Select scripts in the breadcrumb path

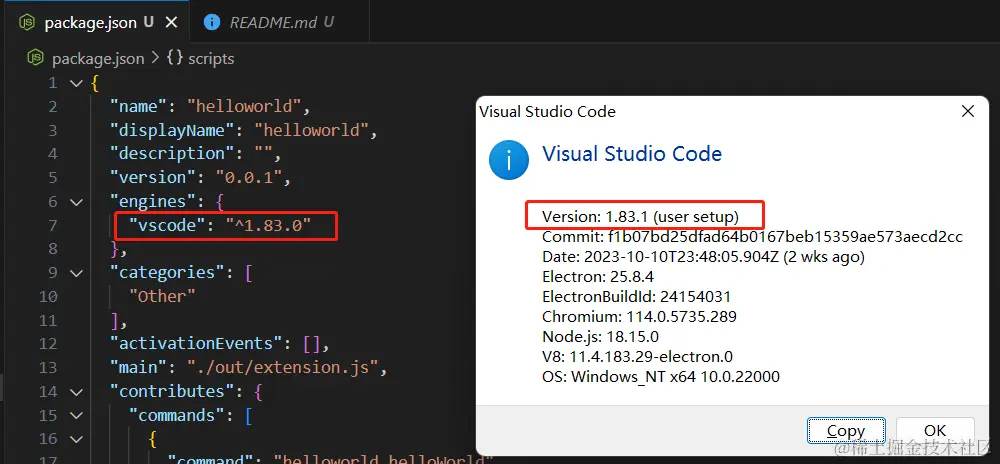(x=211, y=59)
